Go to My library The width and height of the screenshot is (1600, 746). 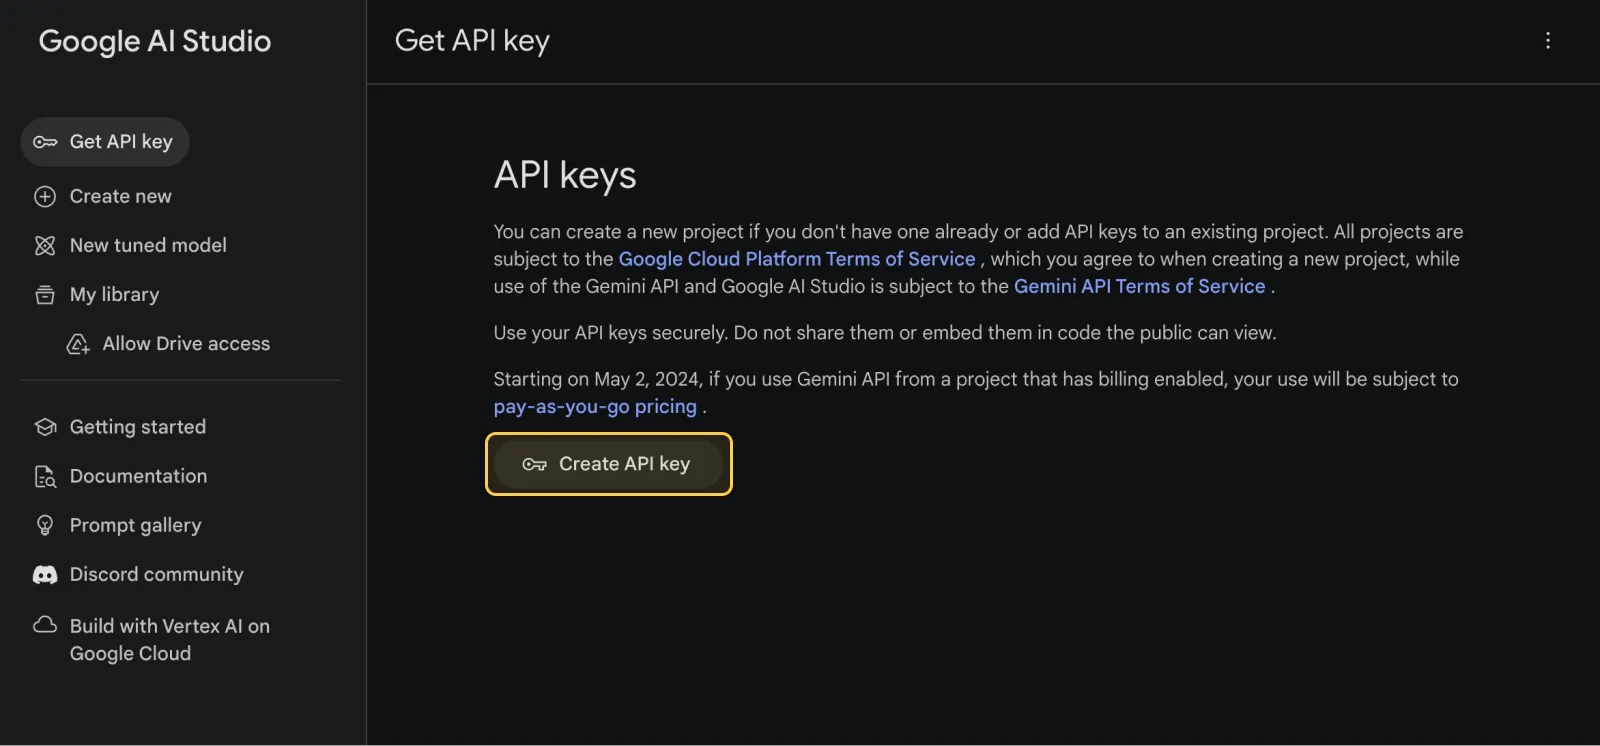point(97,295)
